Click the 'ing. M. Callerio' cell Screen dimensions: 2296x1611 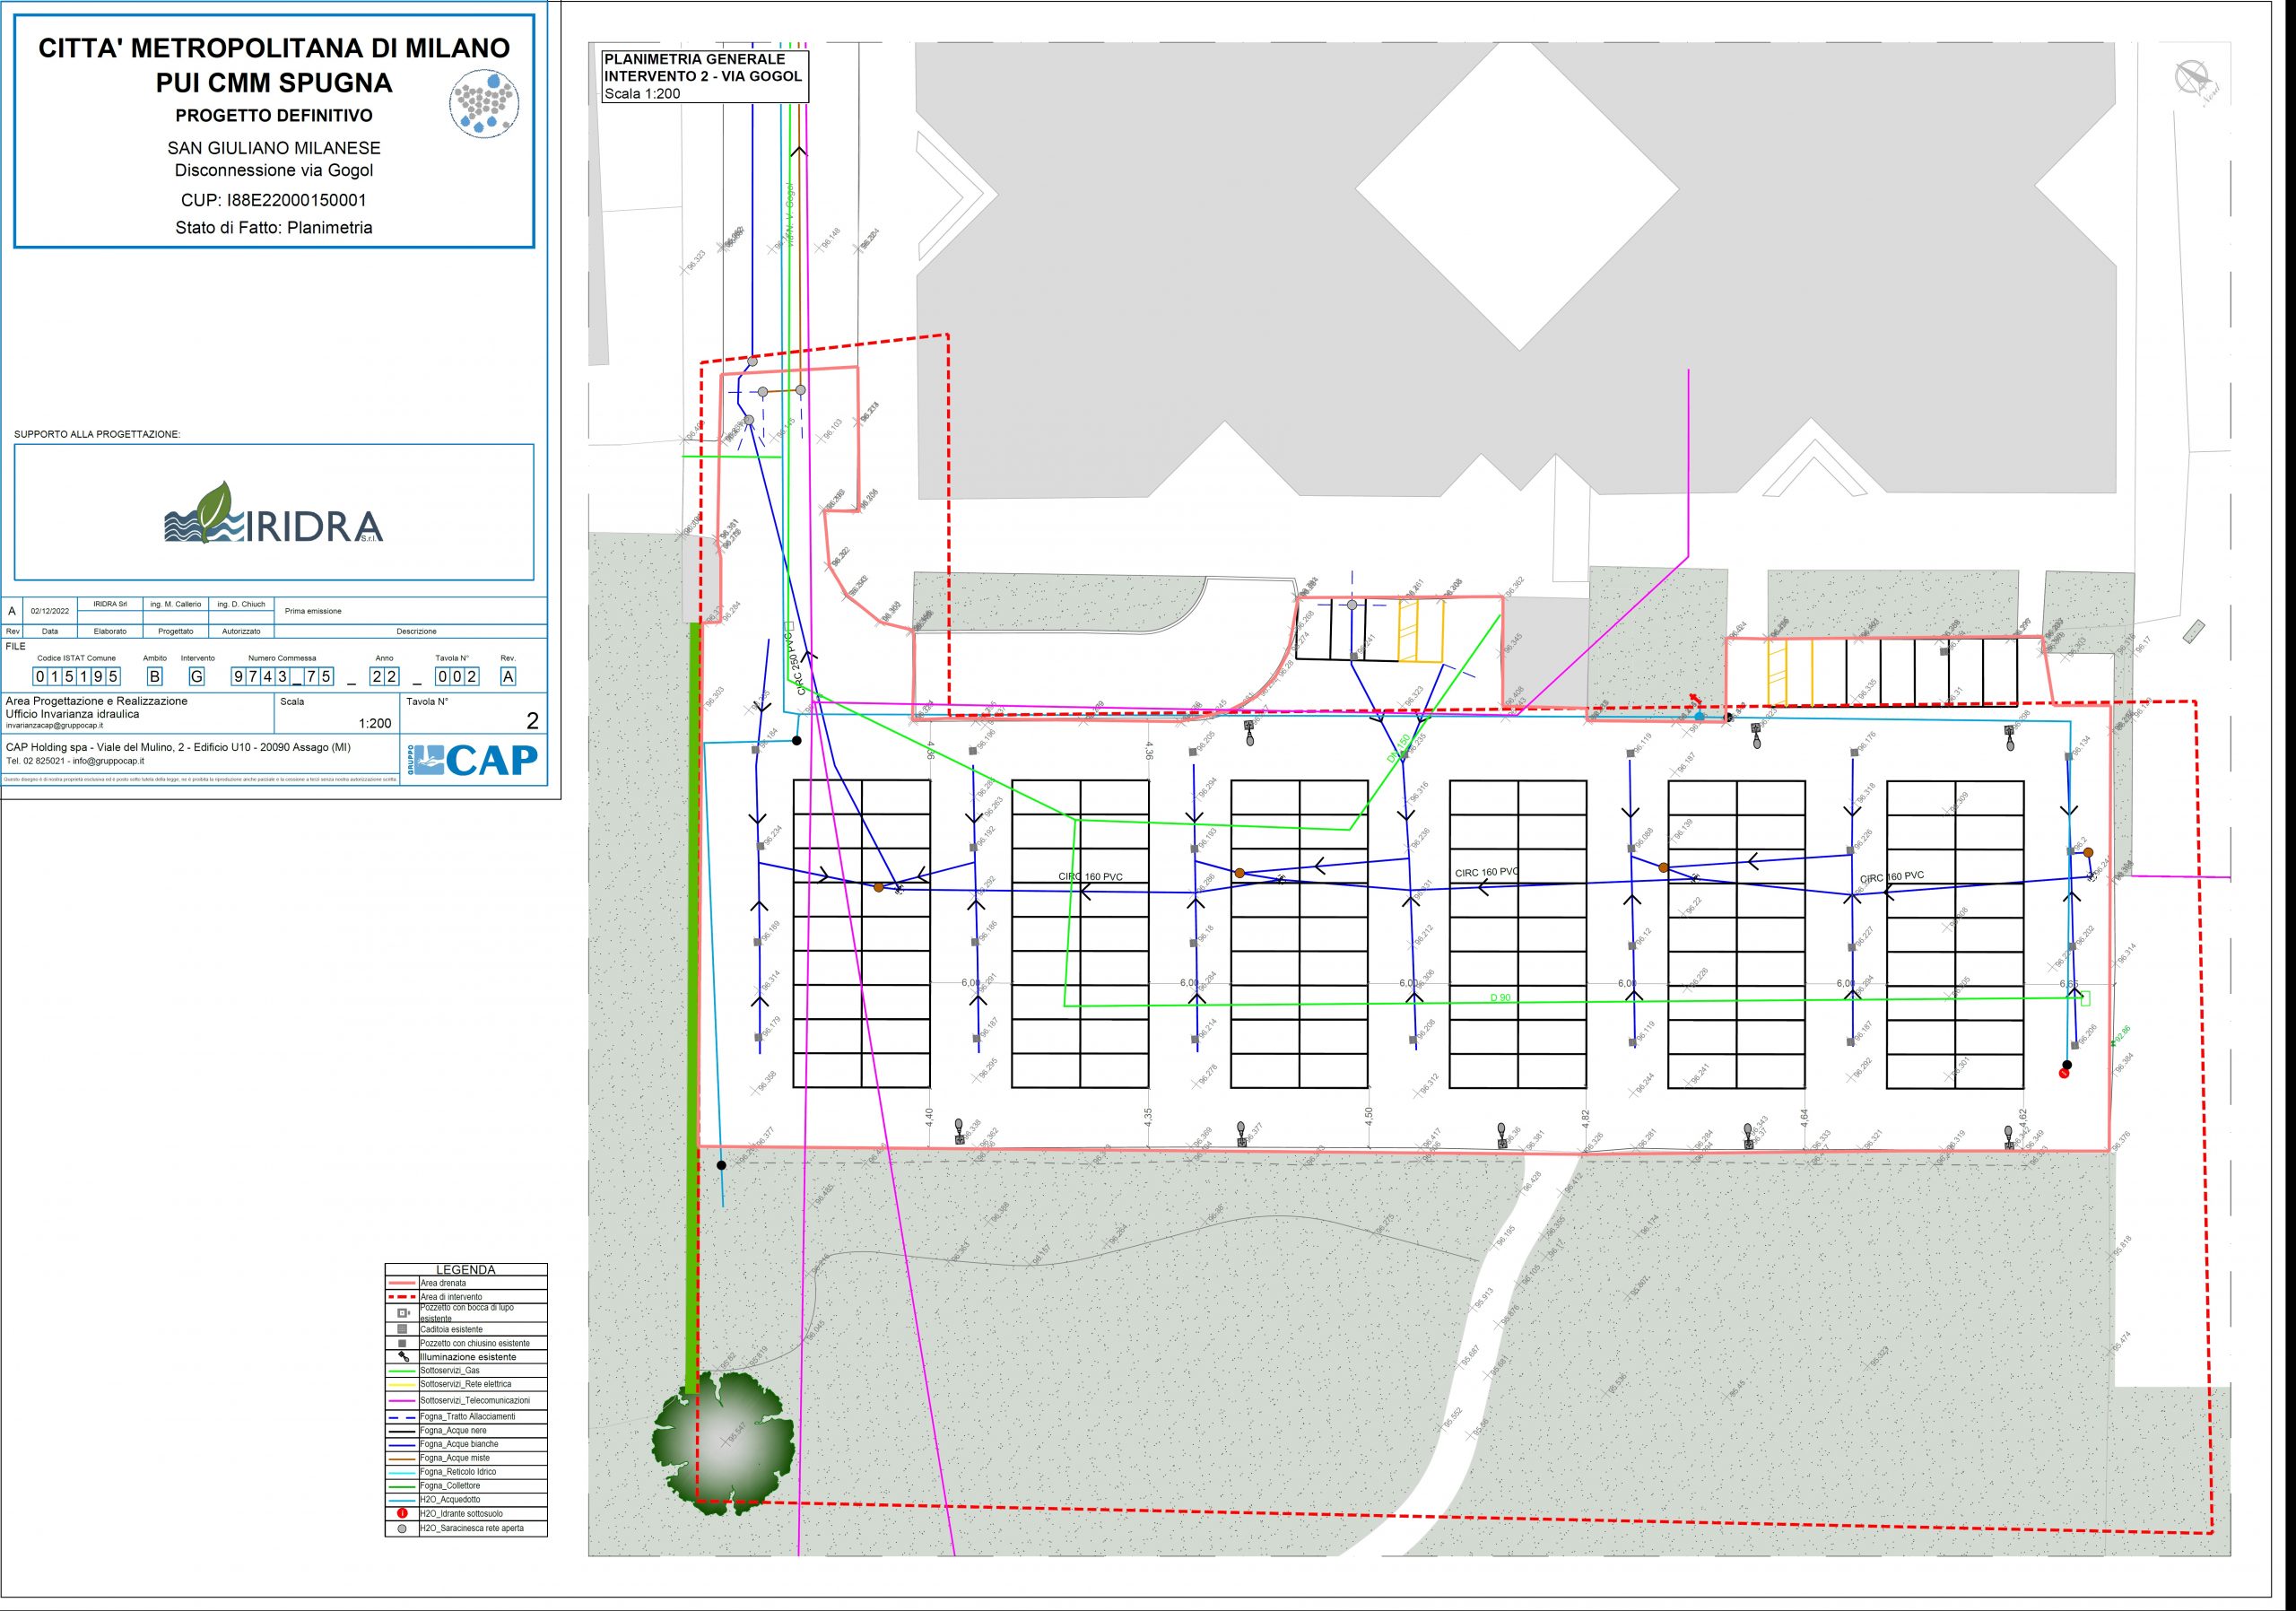(x=176, y=605)
